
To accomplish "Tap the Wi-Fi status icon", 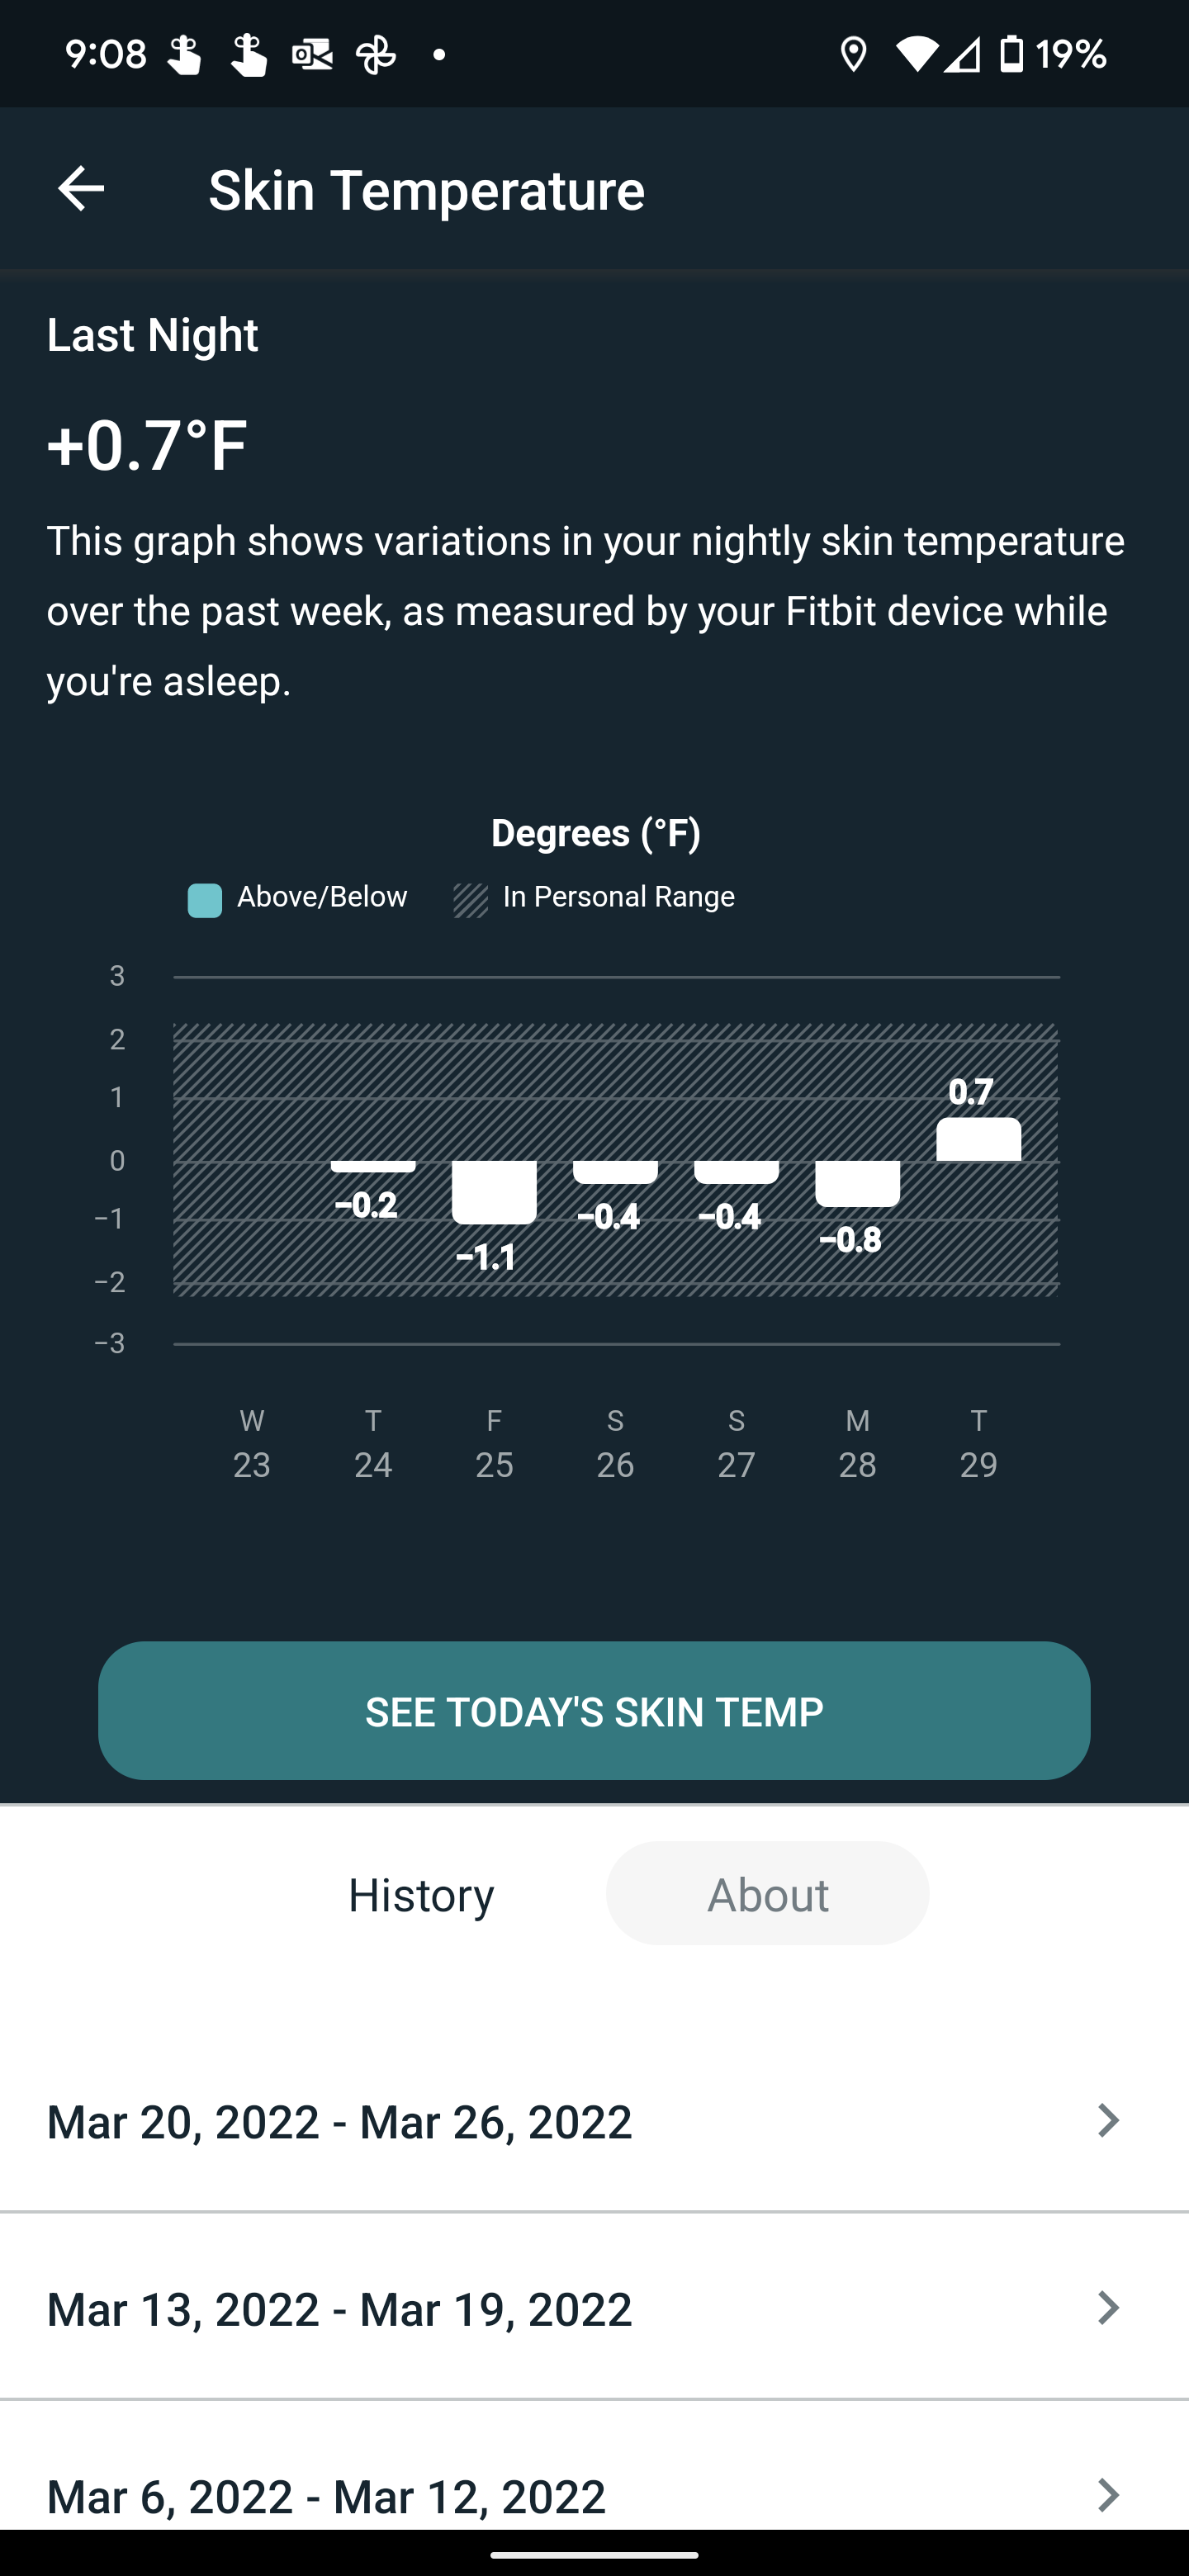I will [x=916, y=54].
